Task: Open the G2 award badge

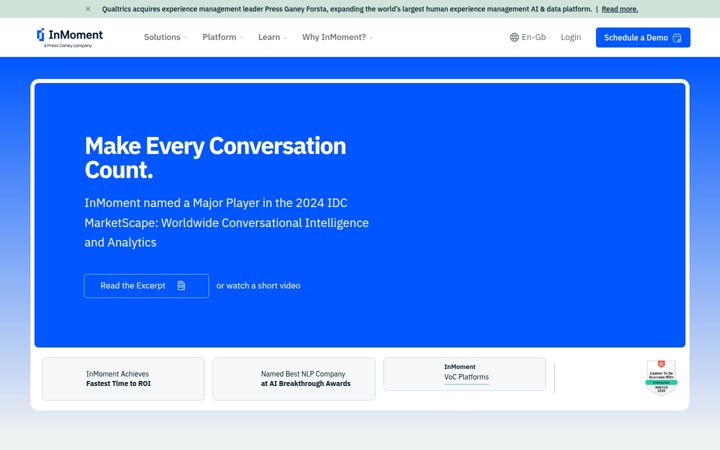Action: pyautogui.click(x=661, y=377)
